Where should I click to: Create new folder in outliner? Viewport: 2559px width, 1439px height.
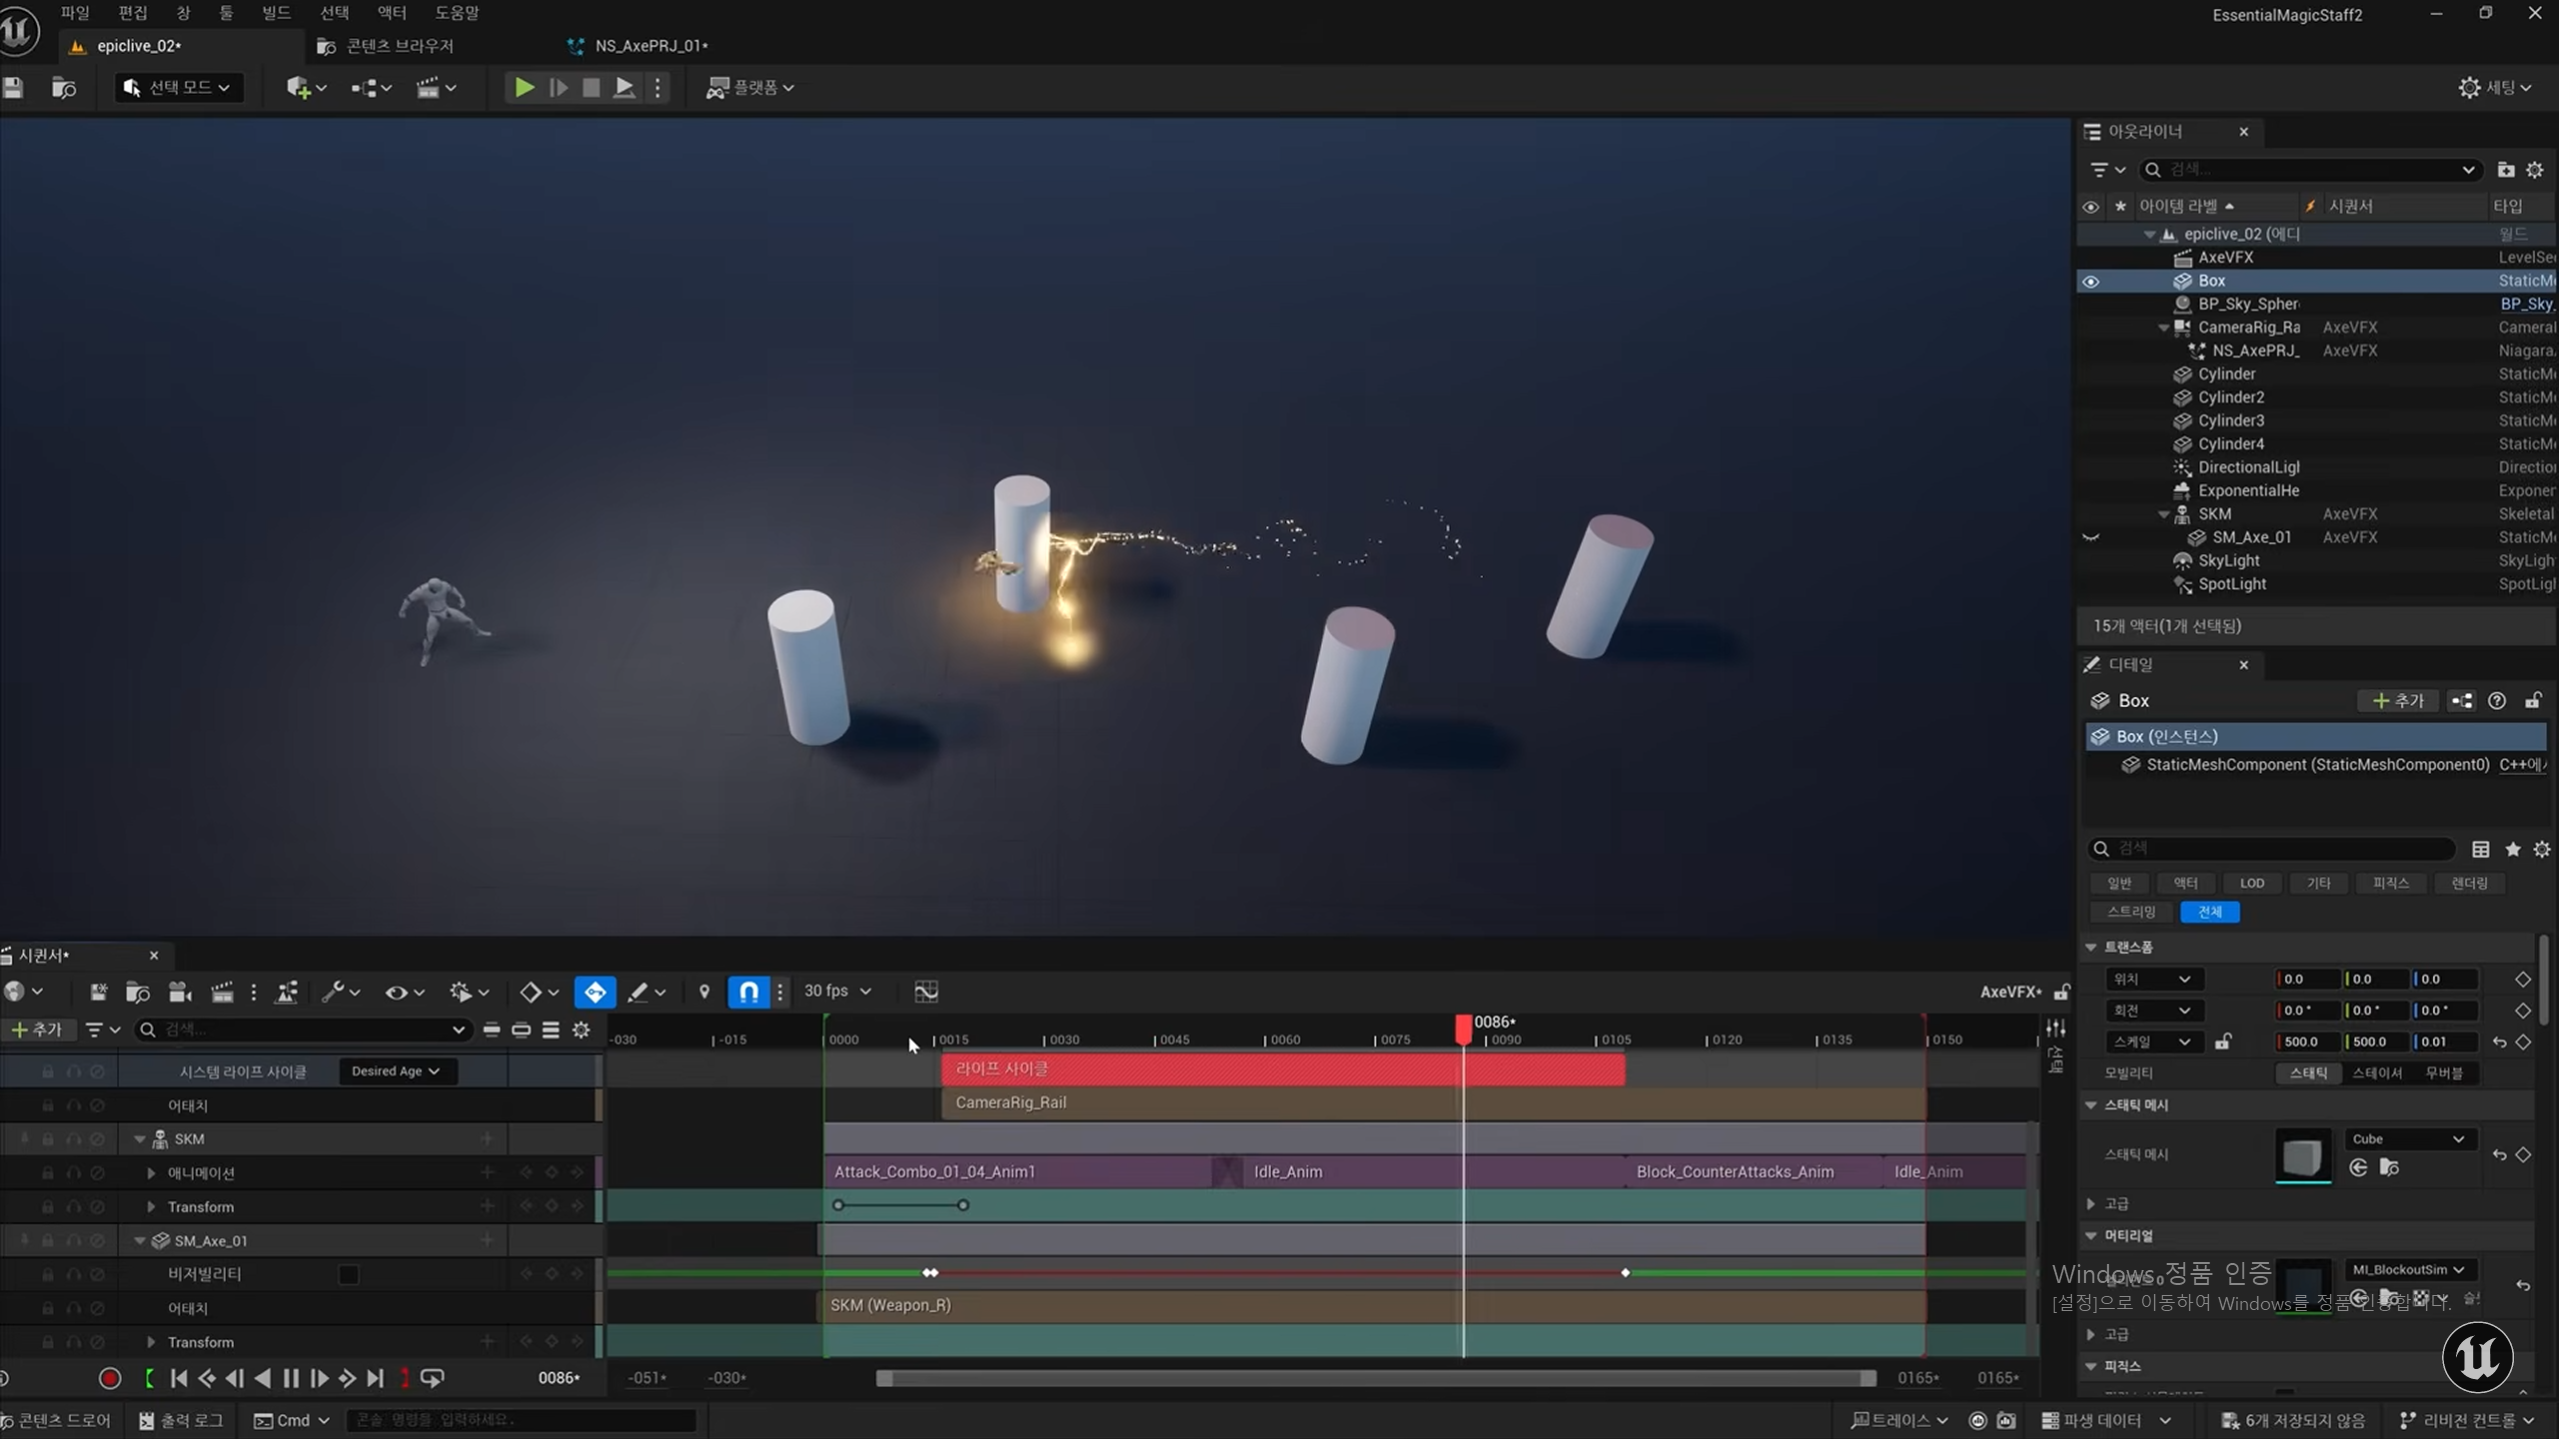[2505, 170]
